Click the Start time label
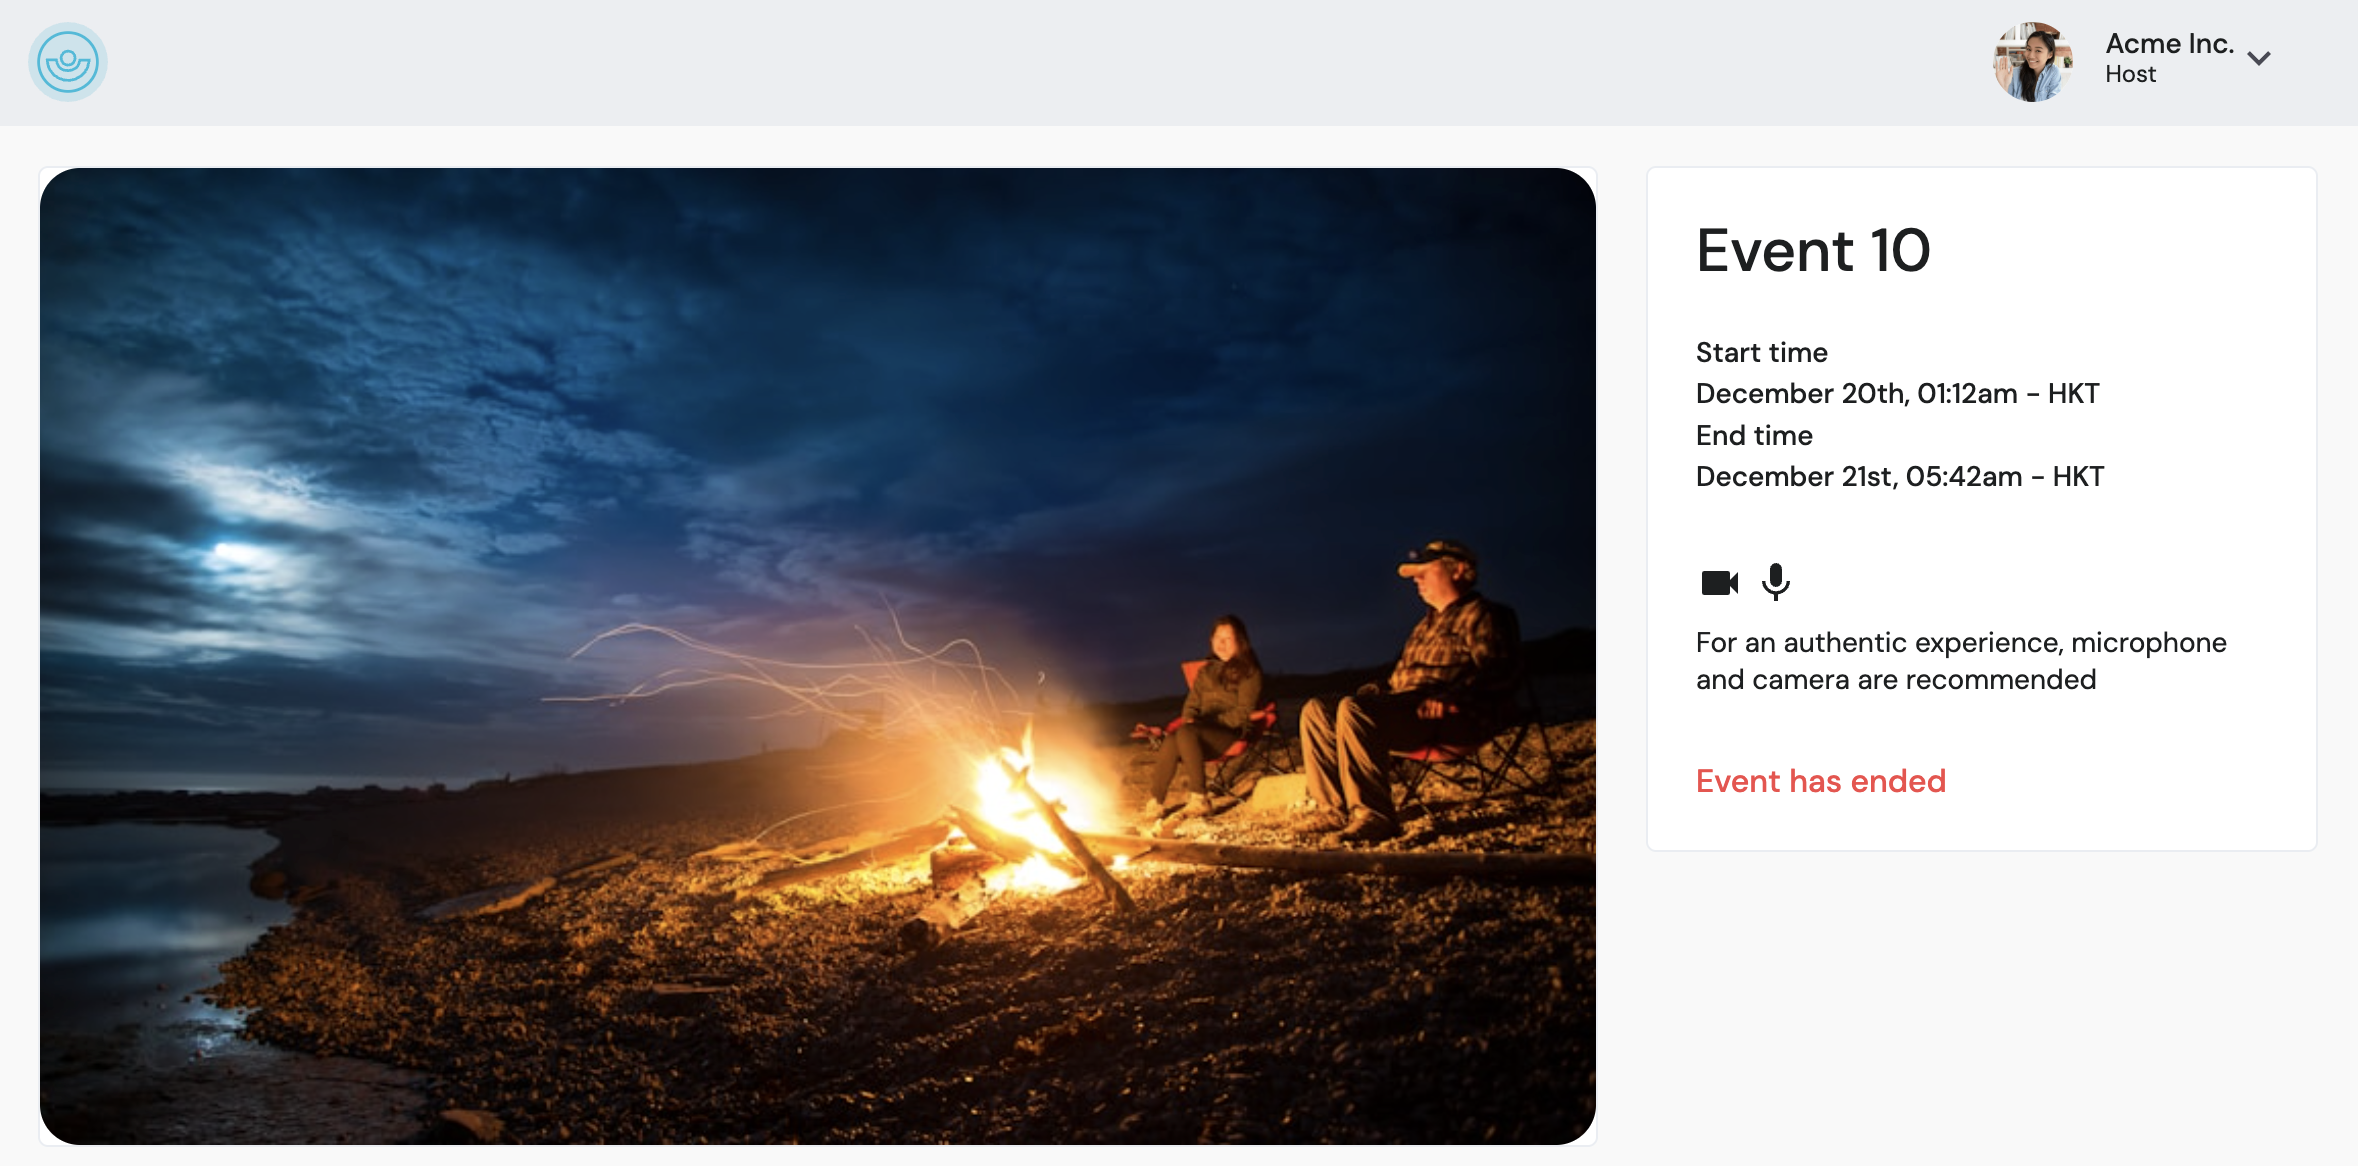Image resolution: width=2358 pixels, height=1166 pixels. click(x=1761, y=353)
